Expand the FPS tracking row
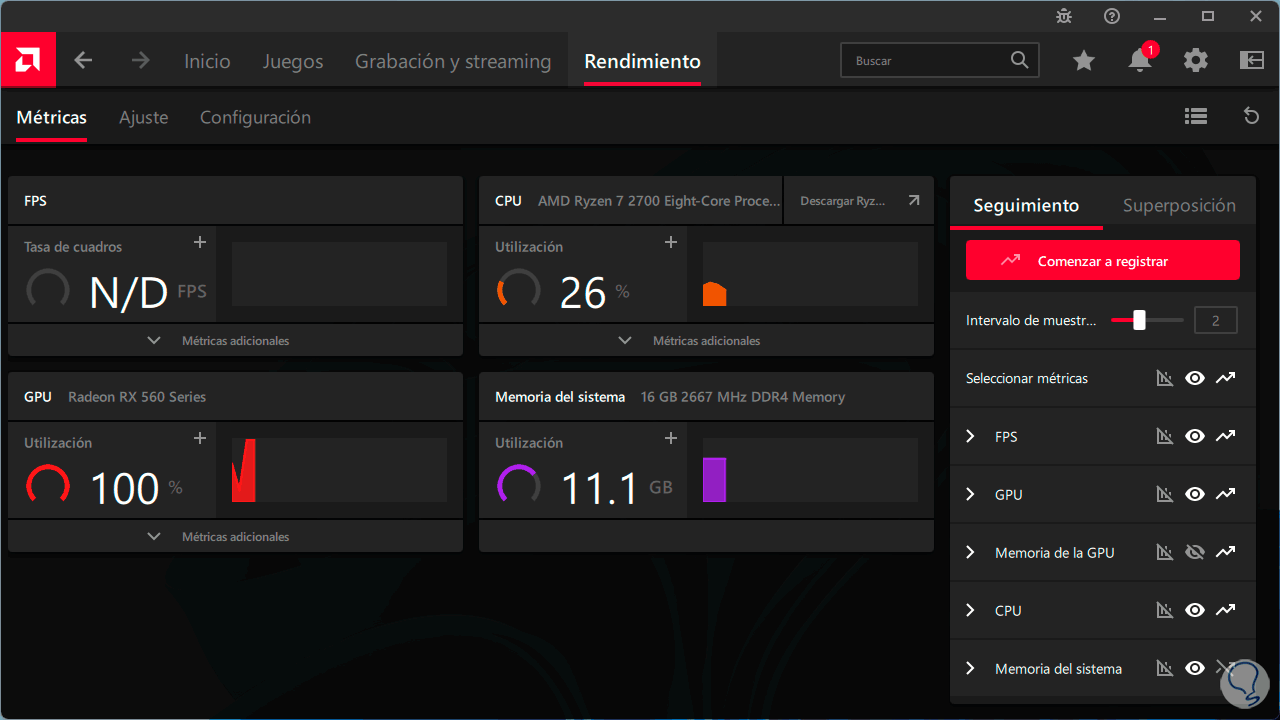This screenshot has height=720, width=1280. tap(970, 436)
